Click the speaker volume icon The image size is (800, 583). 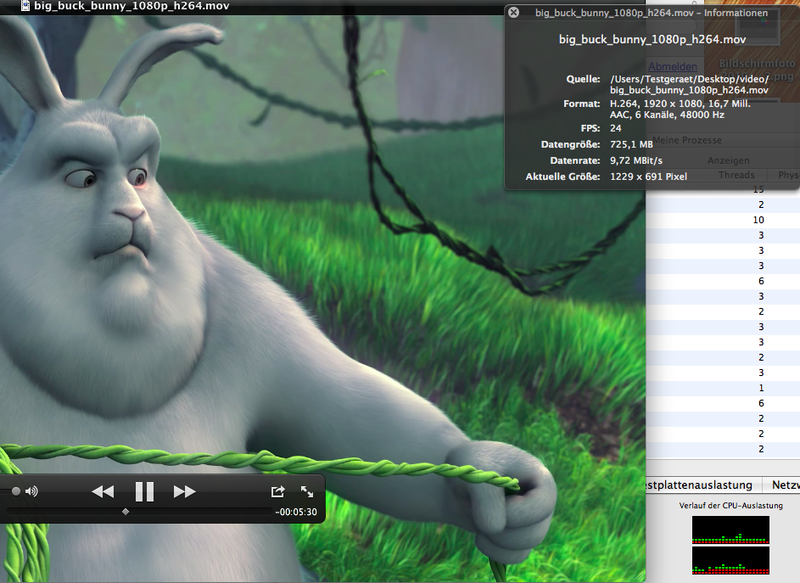[x=32, y=491]
